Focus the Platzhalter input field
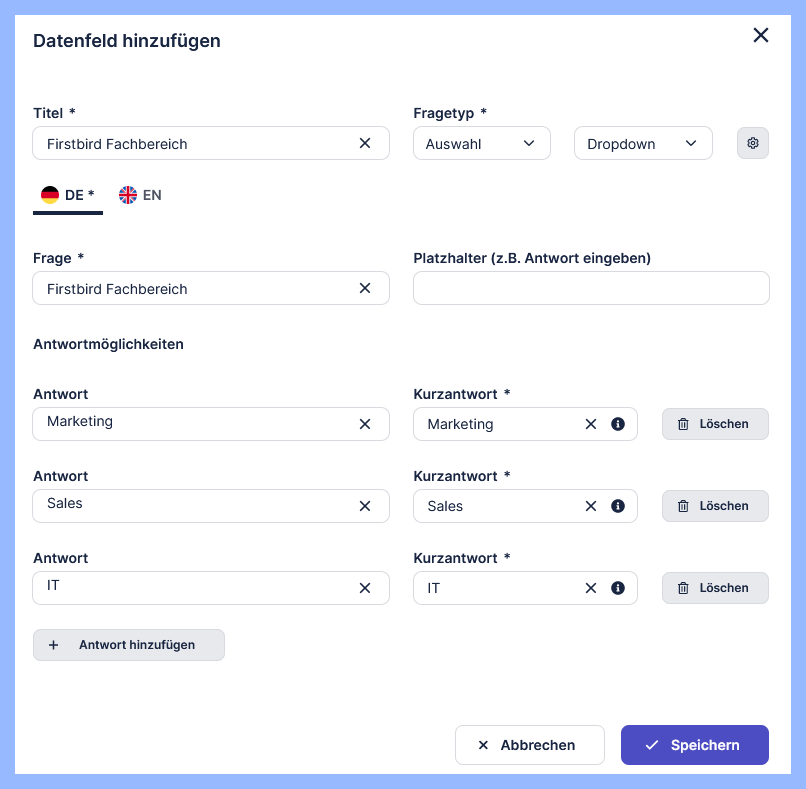The height and width of the screenshot is (789, 806). (x=591, y=288)
